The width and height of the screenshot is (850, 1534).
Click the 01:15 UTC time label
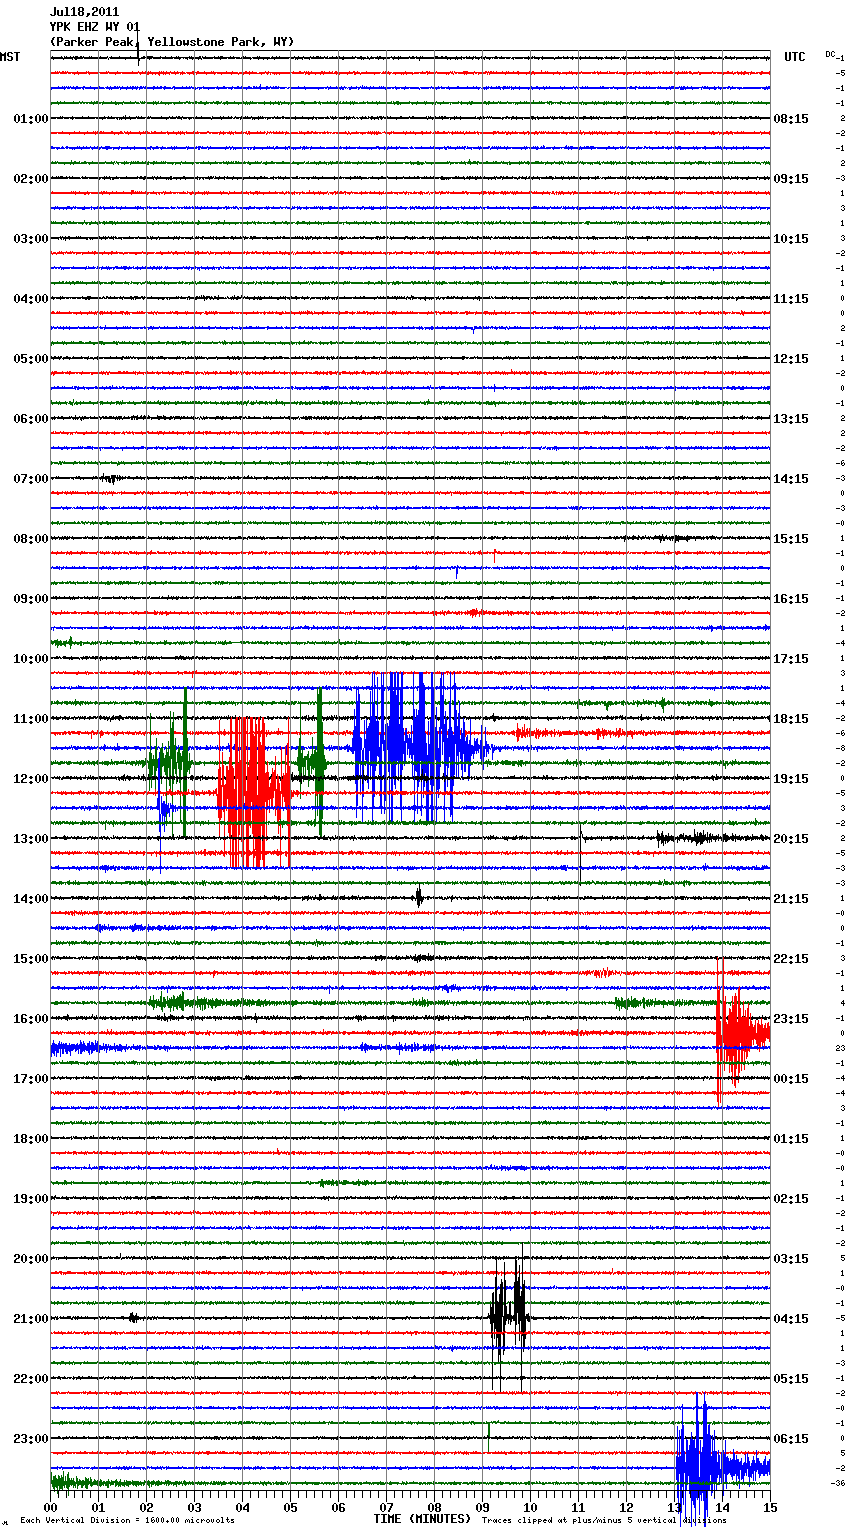point(791,1139)
